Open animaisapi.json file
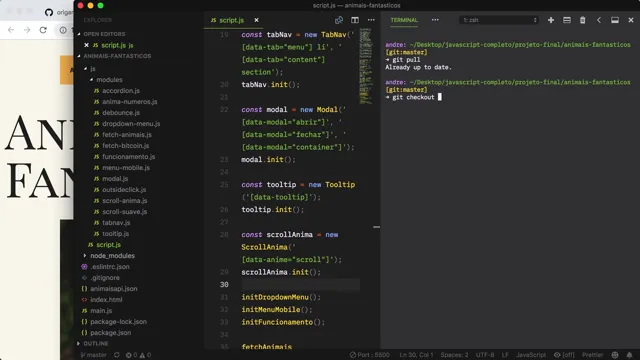This screenshot has width=640, height=360. click(113, 289)
